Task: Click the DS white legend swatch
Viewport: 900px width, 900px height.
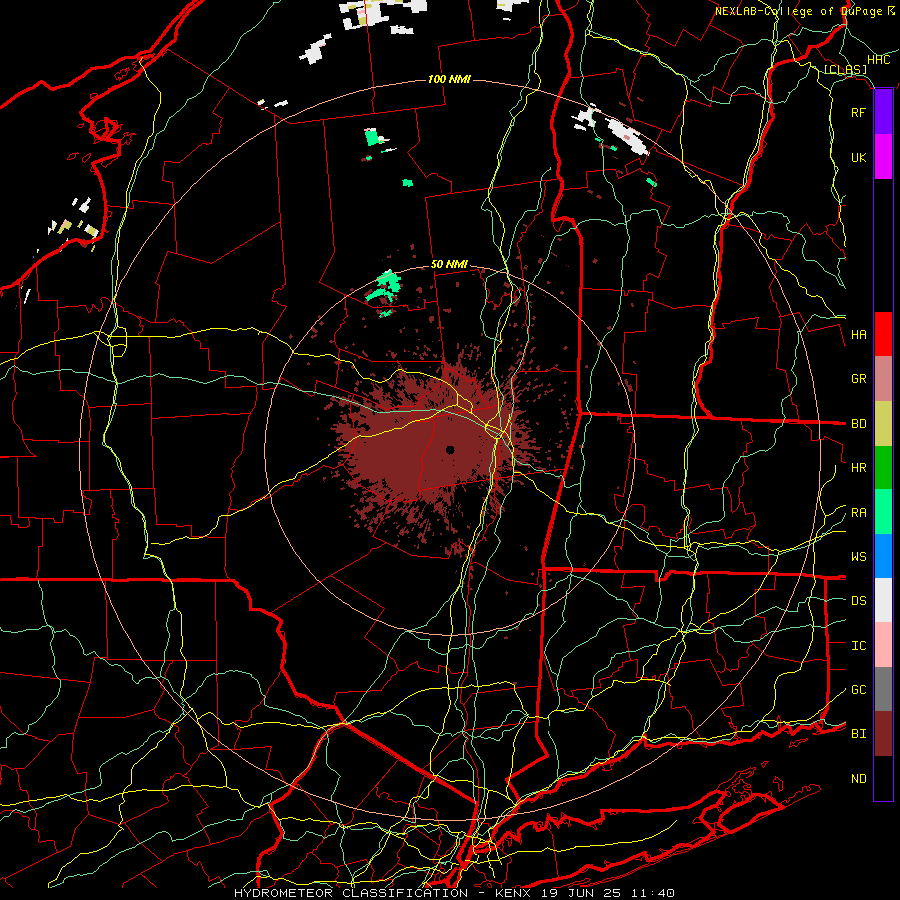Action: pos(883,600)
